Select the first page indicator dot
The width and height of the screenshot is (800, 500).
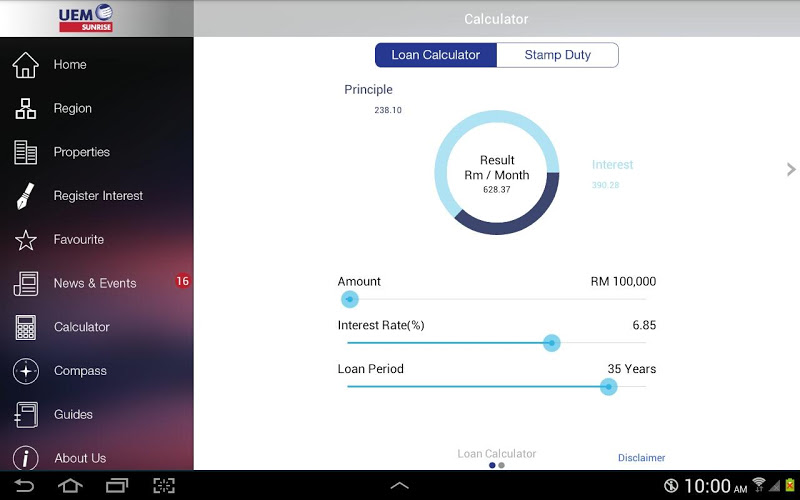492,465
